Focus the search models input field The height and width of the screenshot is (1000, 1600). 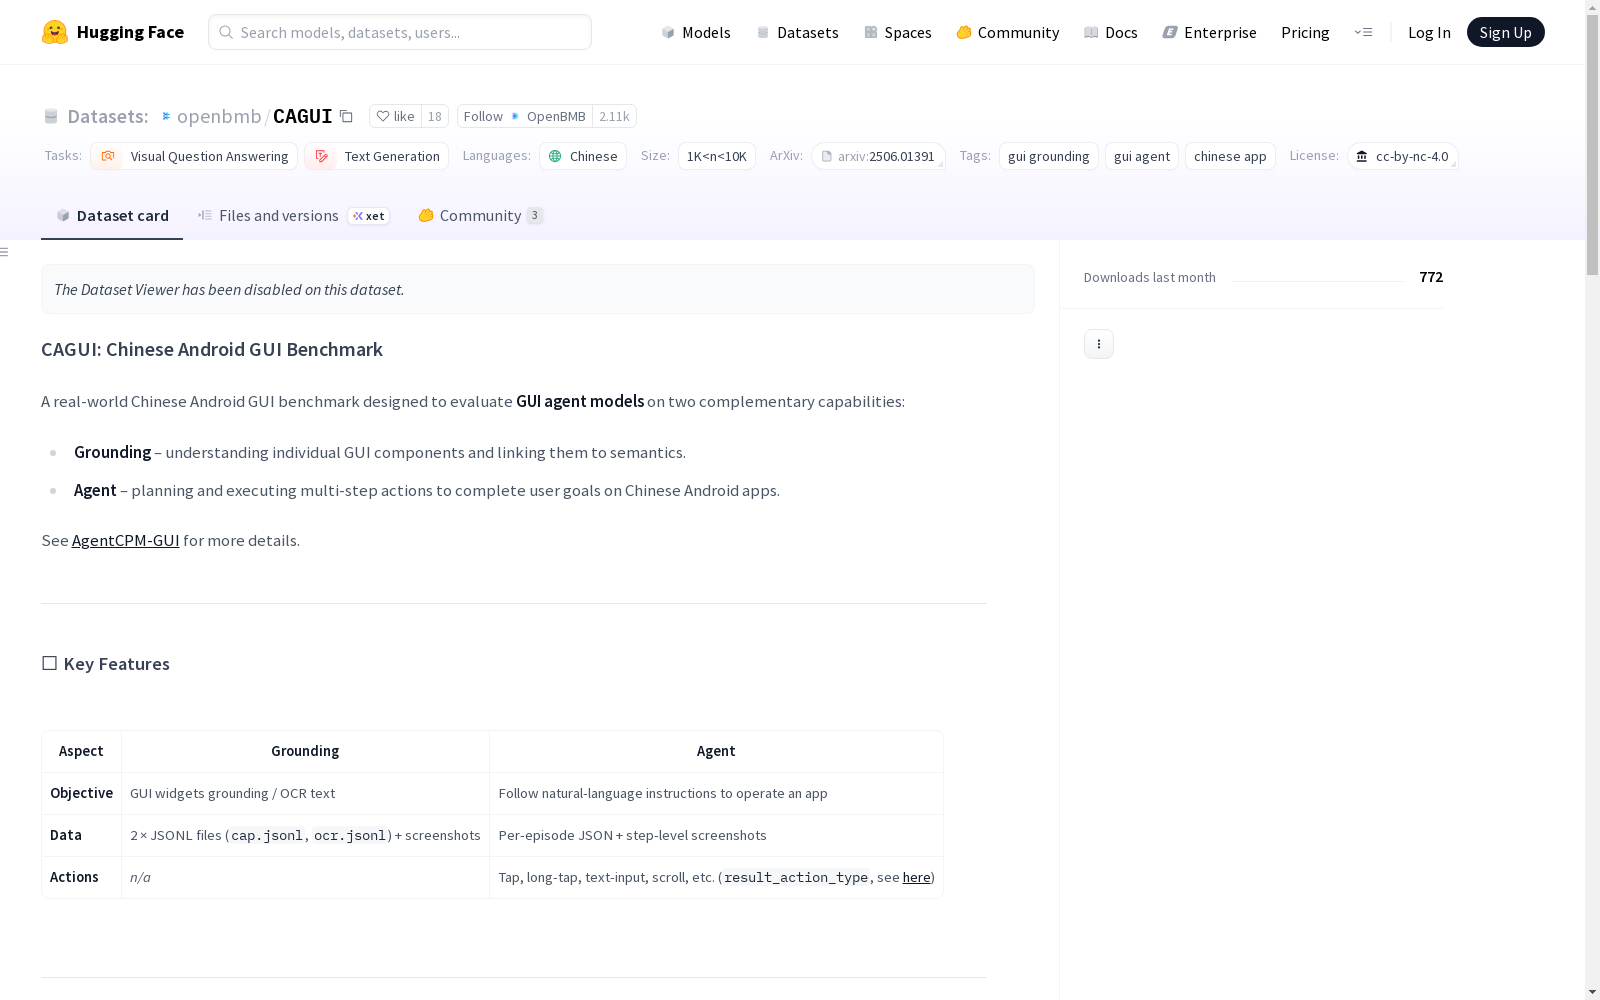[400, 32]
